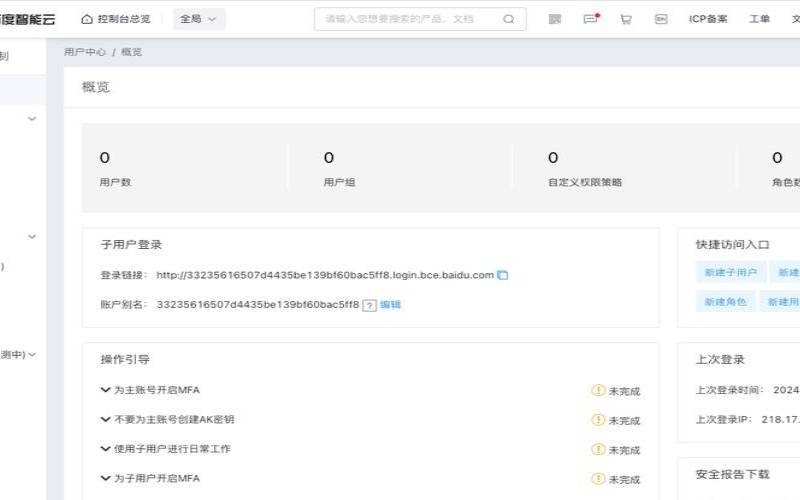Go to 用户中心 breadcrumb
The height and width of the screenshot is (500, 800).
pyautogui.click(x=85, y=52)
